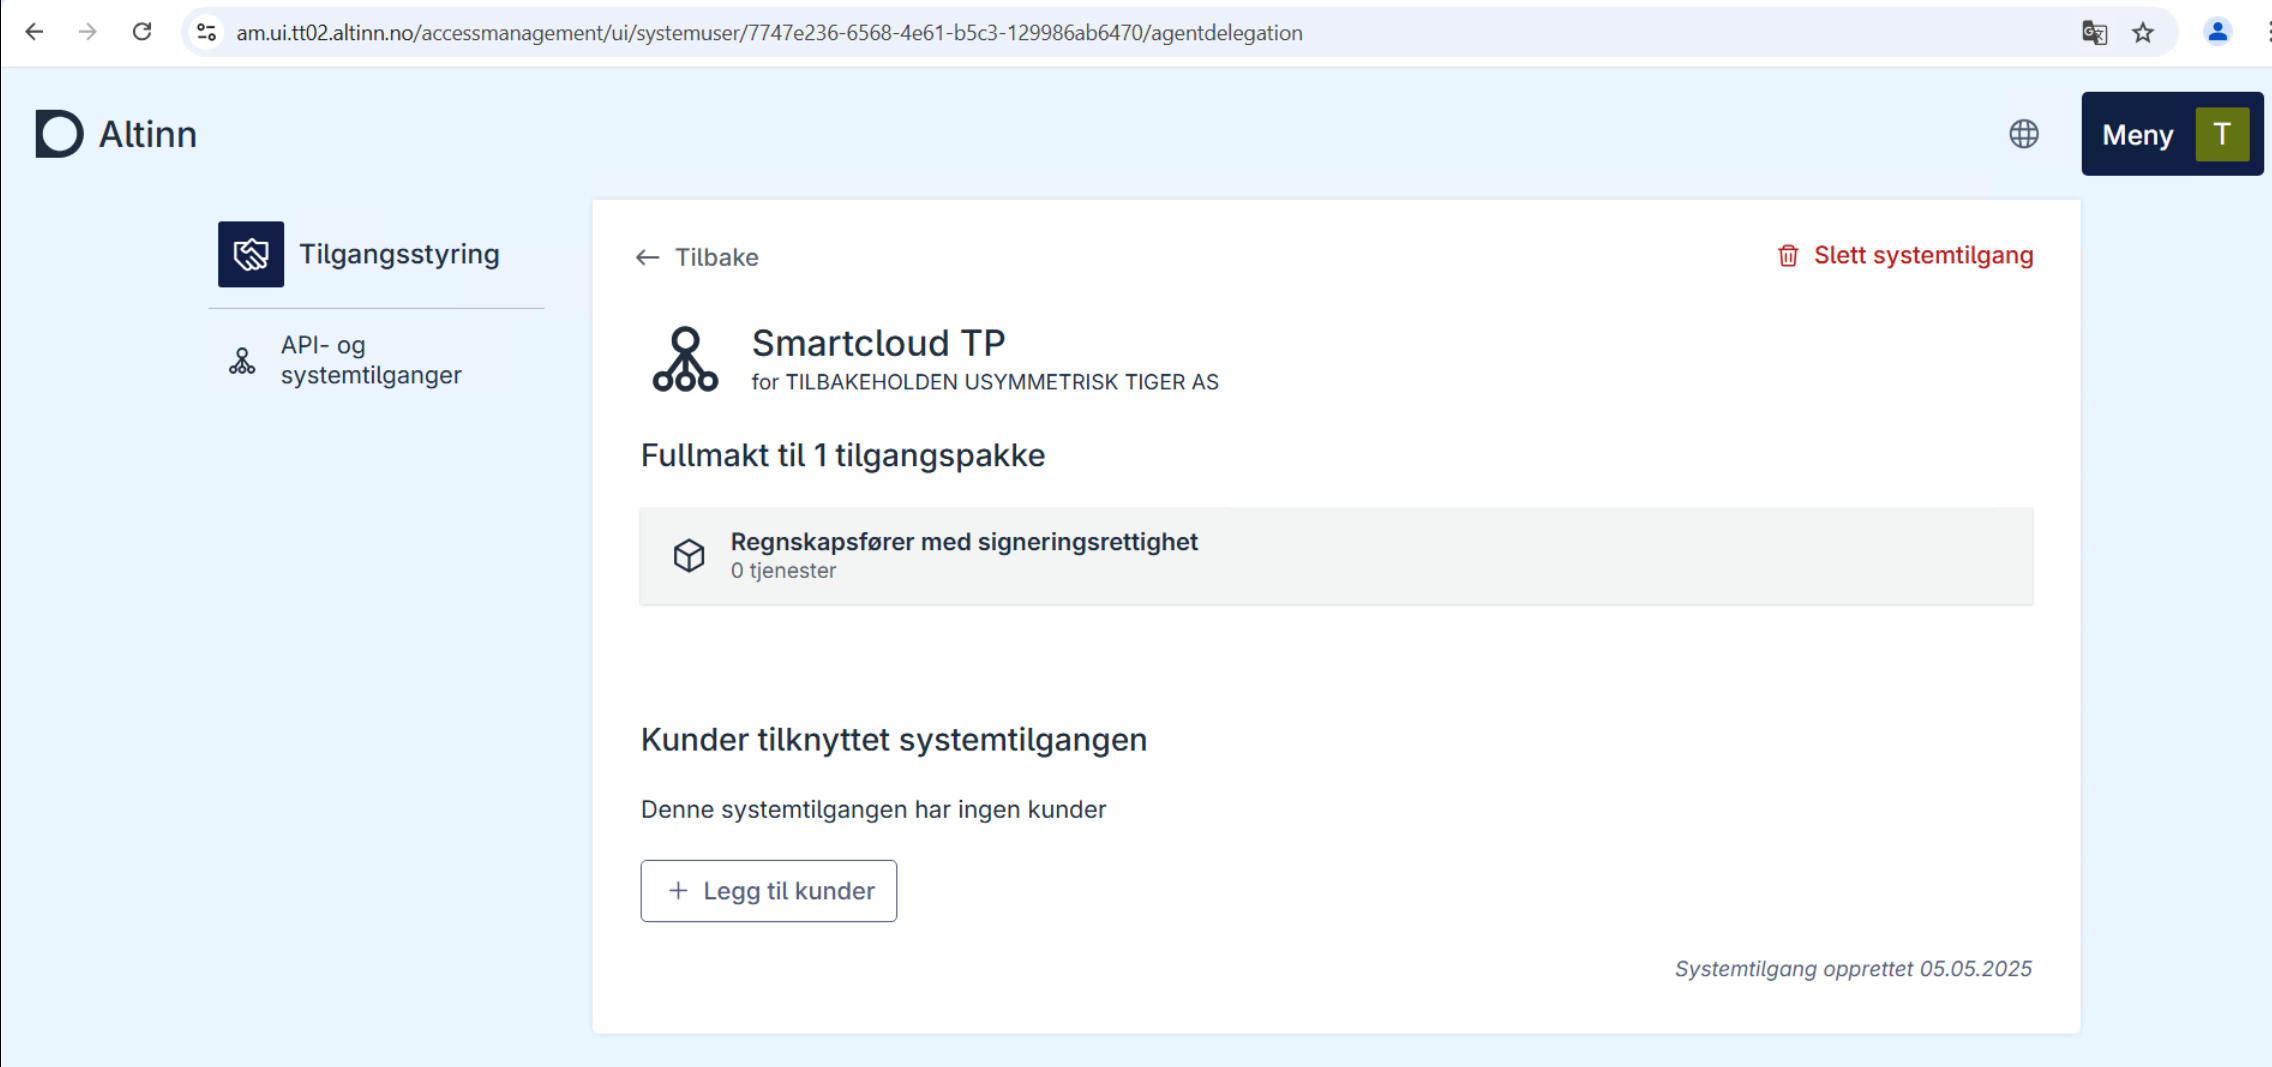Viewport: 2272px width, 1067px height.
Task: Go back via Tilbake link
Action: pos(697,257)
